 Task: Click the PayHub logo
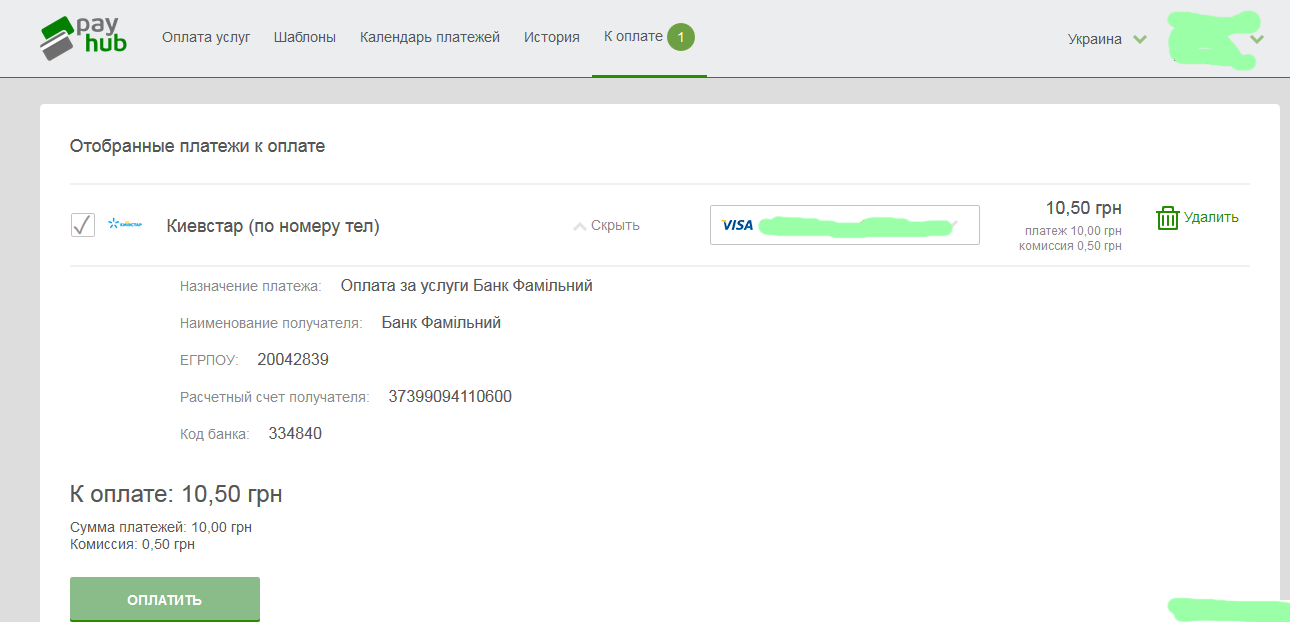point(84,38)
